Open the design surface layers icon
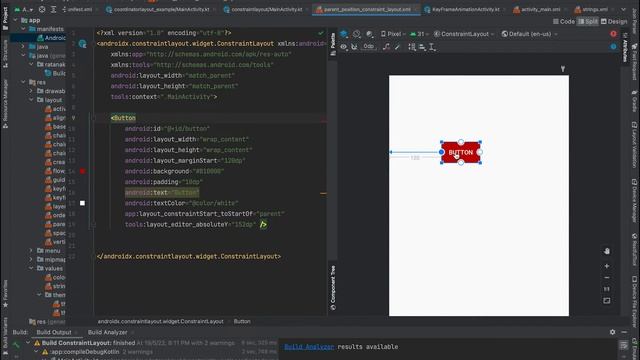 point(344,34)
